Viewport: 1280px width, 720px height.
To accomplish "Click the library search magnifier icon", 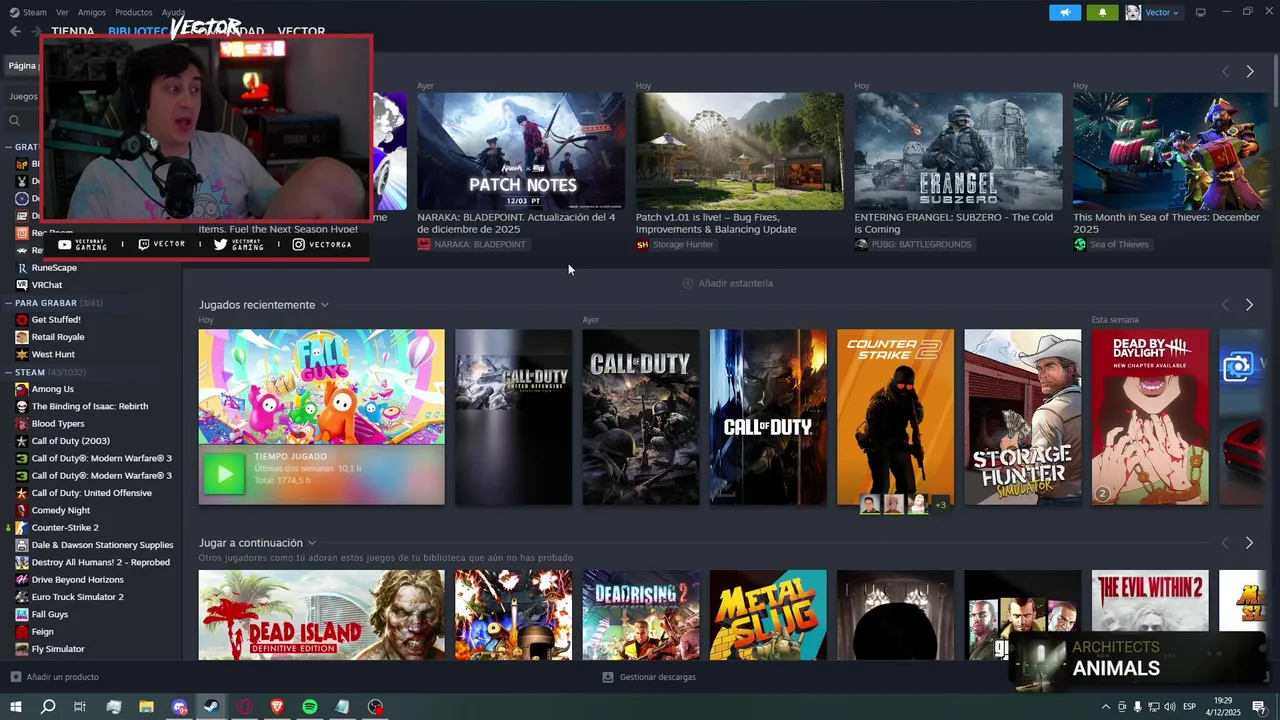I will point(14,121).
